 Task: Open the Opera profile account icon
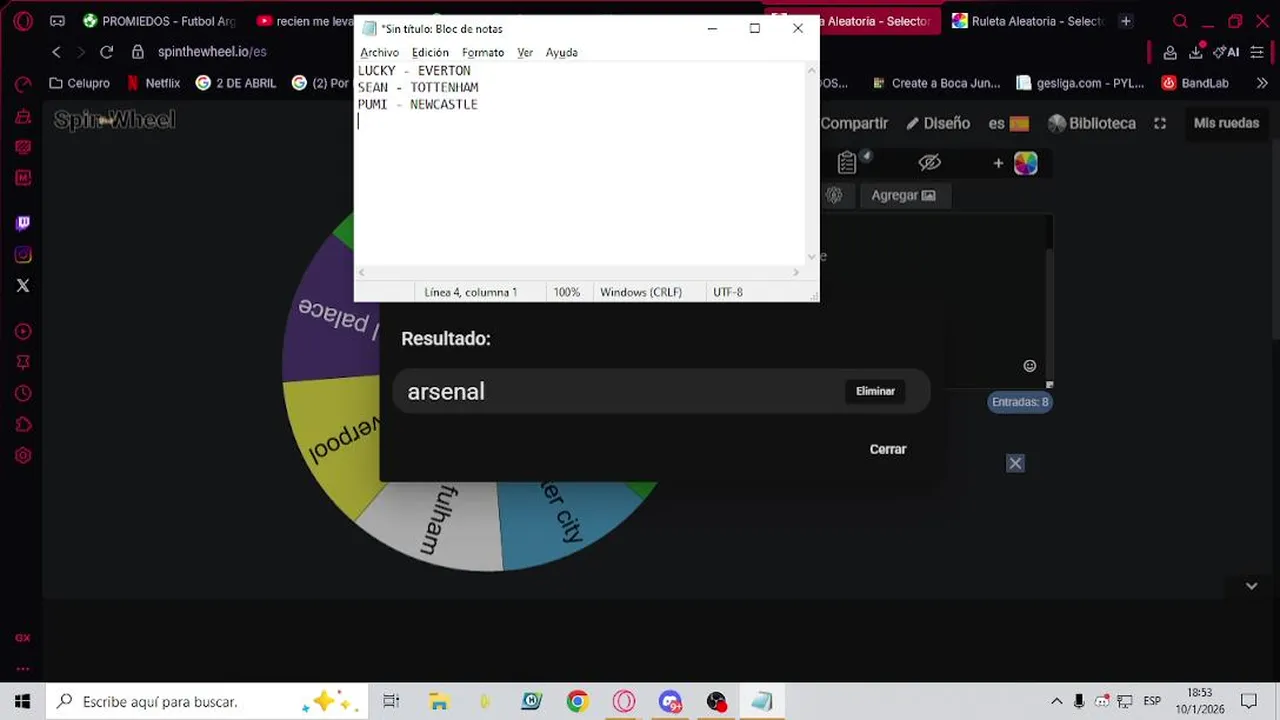point(1170,52)
